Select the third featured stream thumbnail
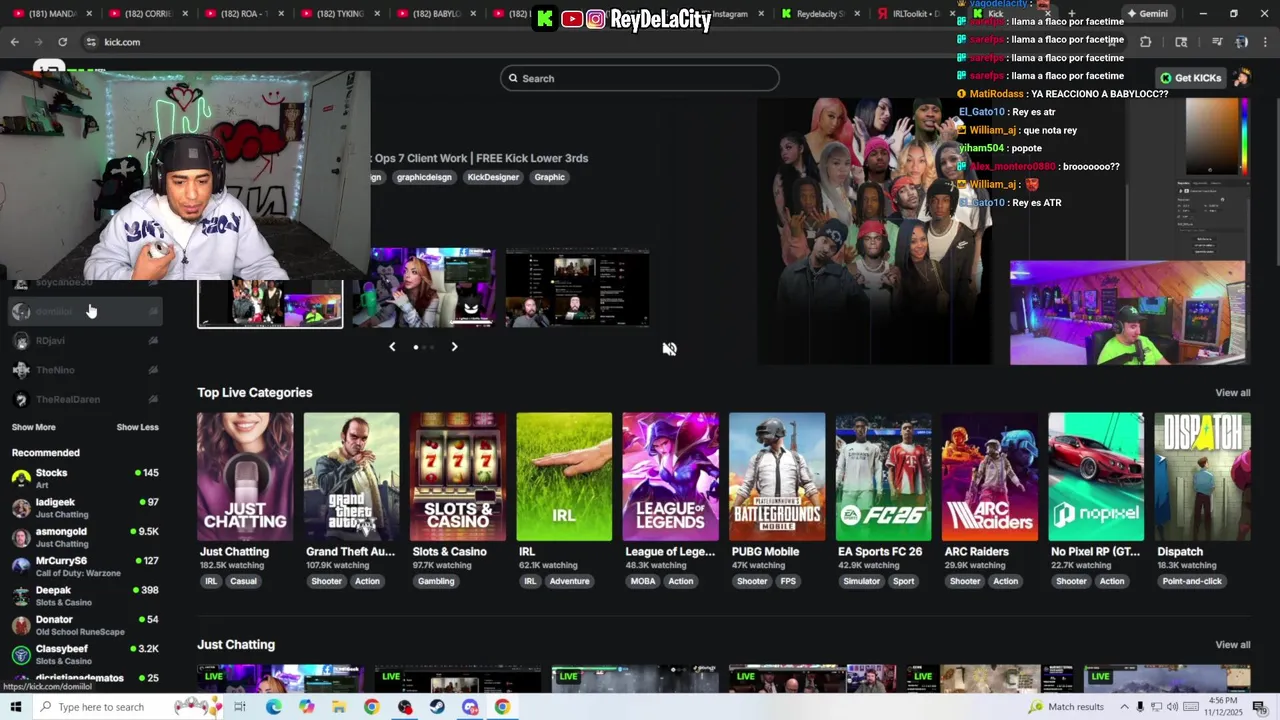Viewport: 1280px width, 720px height. point(577,288)
